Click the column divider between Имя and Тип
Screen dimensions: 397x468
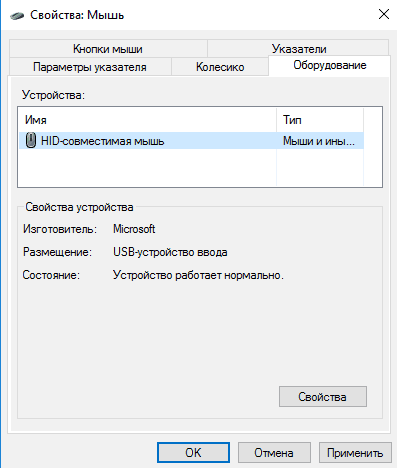(x=276, y=120)
